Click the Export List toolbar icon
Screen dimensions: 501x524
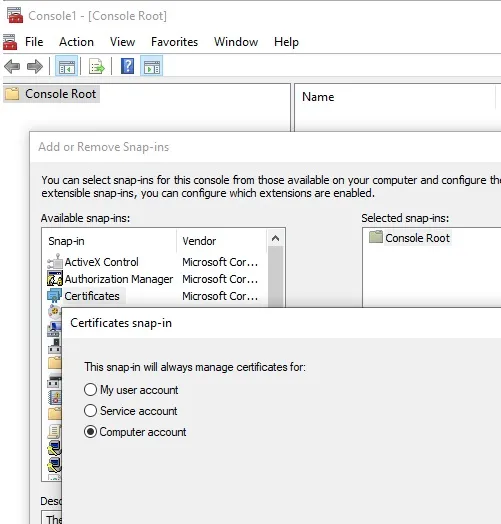click(97, 66)
